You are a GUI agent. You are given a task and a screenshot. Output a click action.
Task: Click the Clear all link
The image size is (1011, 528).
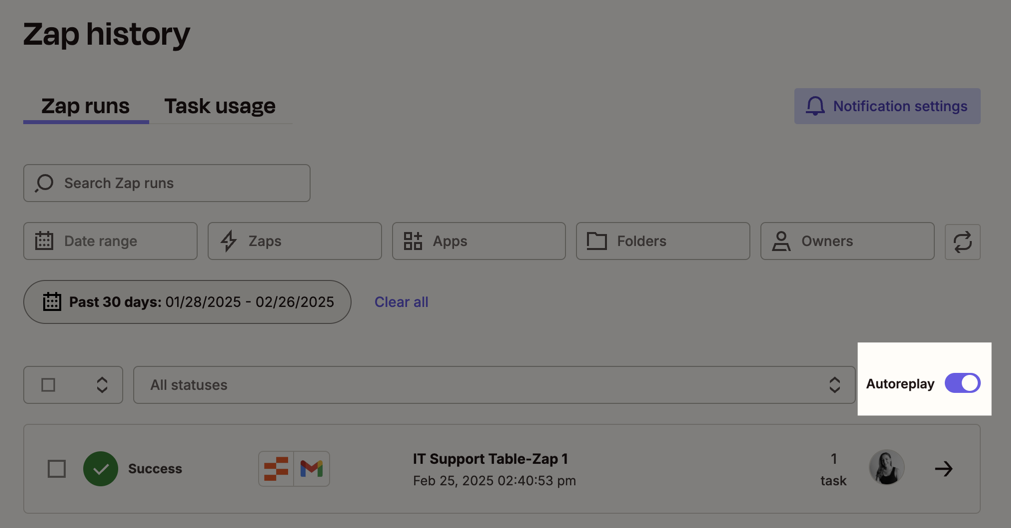click(x=401, y=302)
